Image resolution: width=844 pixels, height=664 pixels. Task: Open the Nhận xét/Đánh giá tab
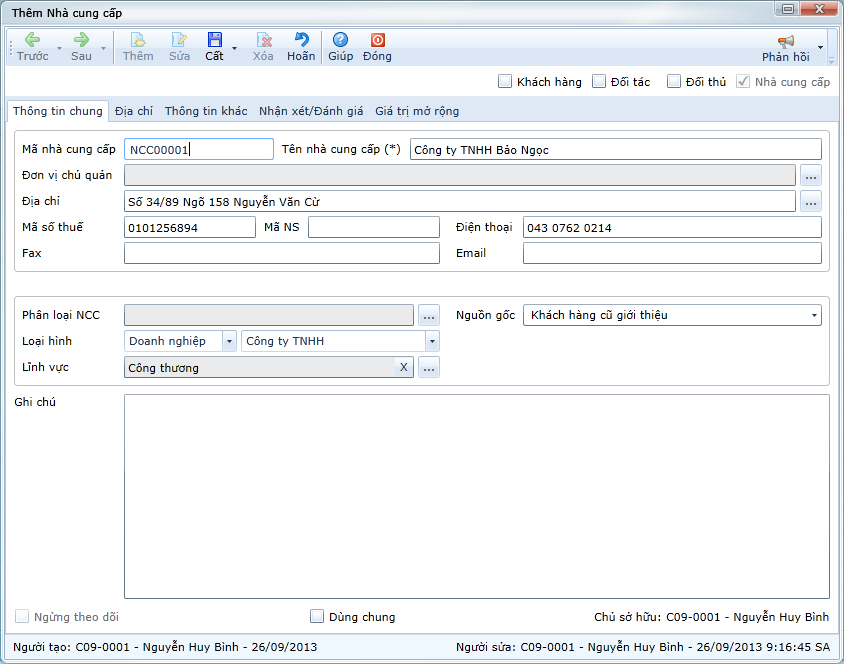(x=311, y=111)
